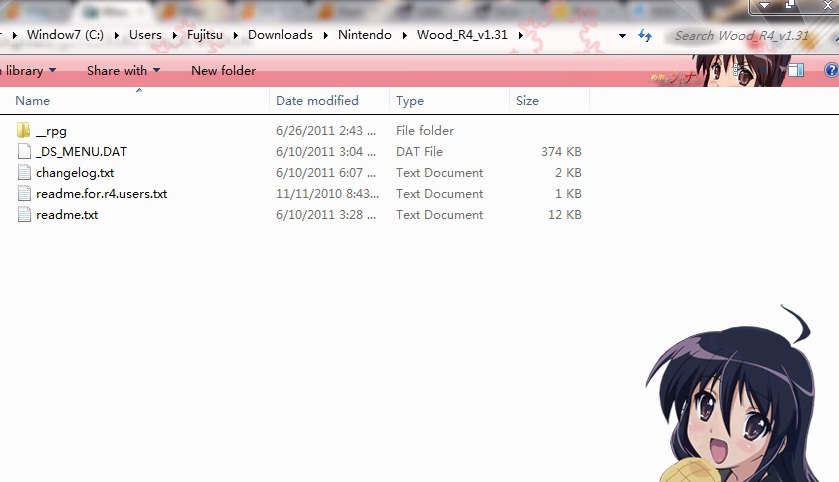Expand the view options dropdown arrow
839x482 pixels.
[x=763, y=70]
